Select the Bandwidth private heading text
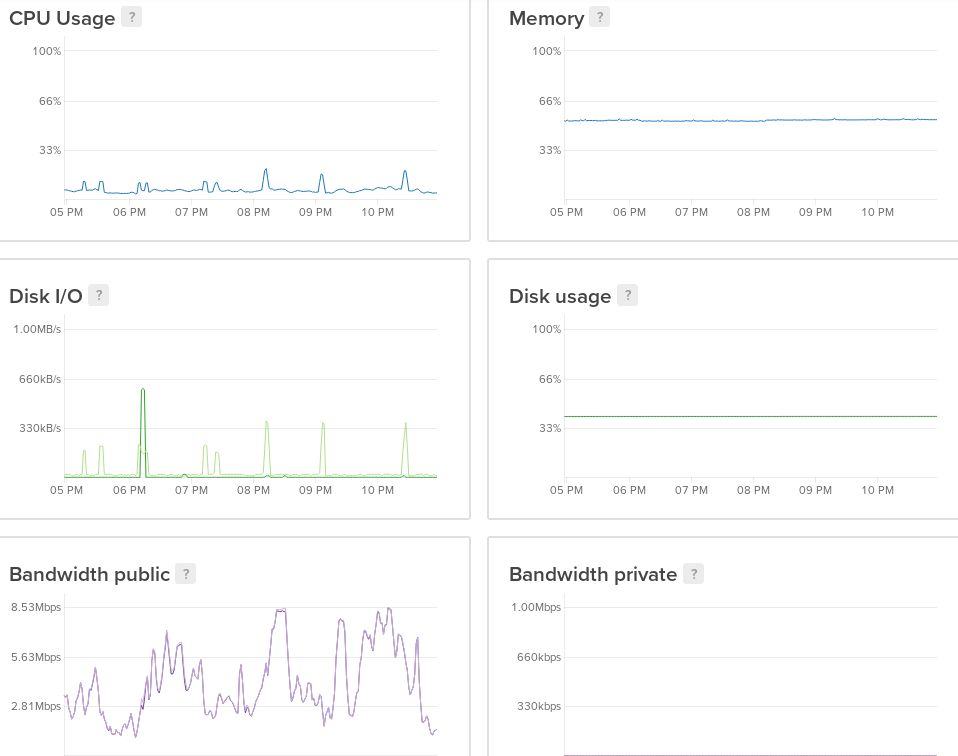958x756 pixels. [592, 574]
